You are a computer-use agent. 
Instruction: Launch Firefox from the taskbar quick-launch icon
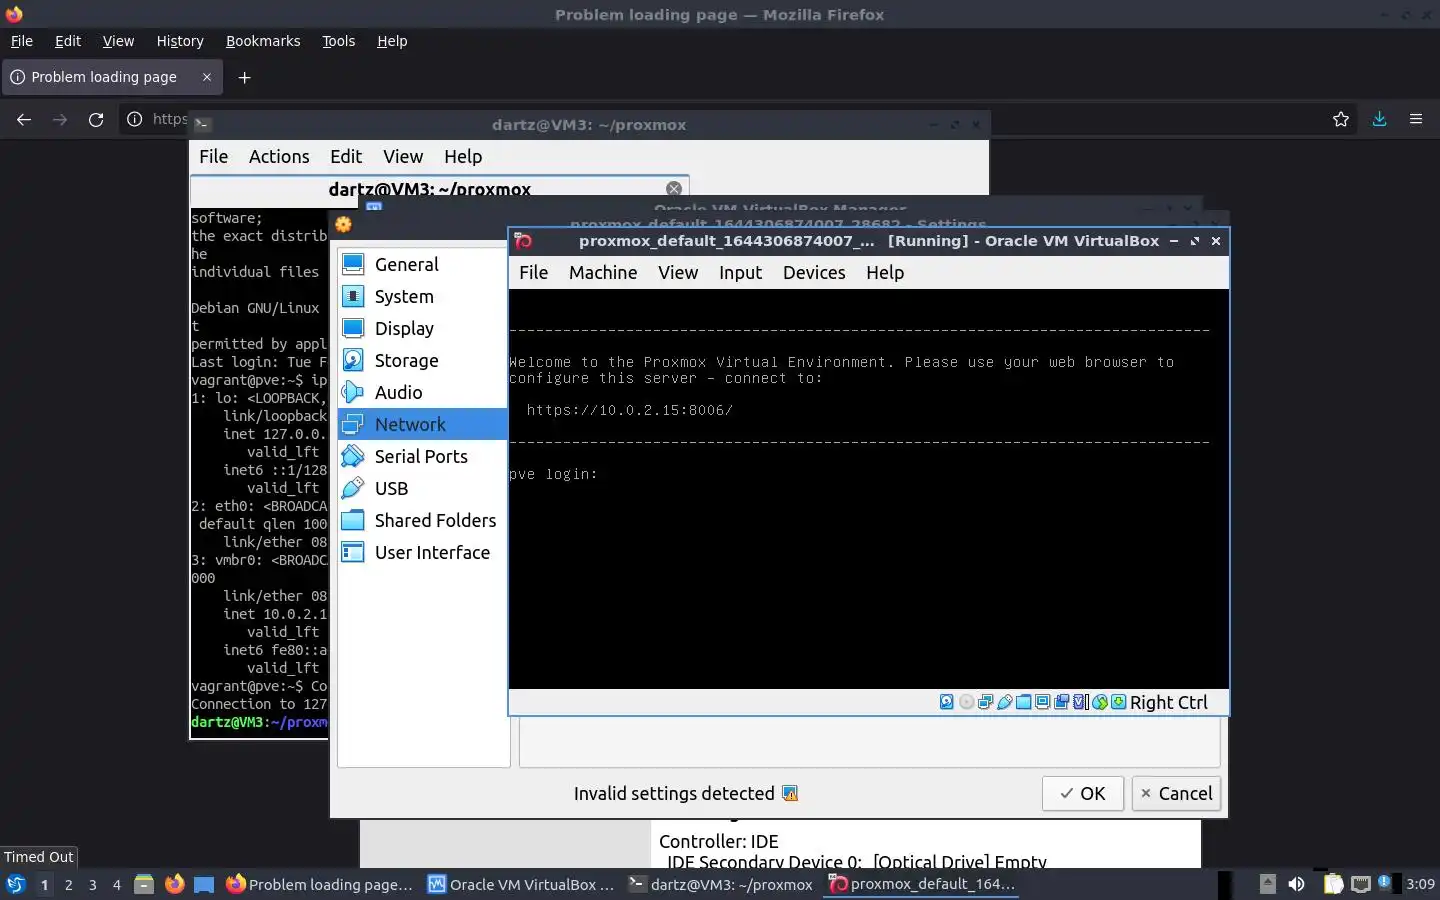tap(174, 884)
